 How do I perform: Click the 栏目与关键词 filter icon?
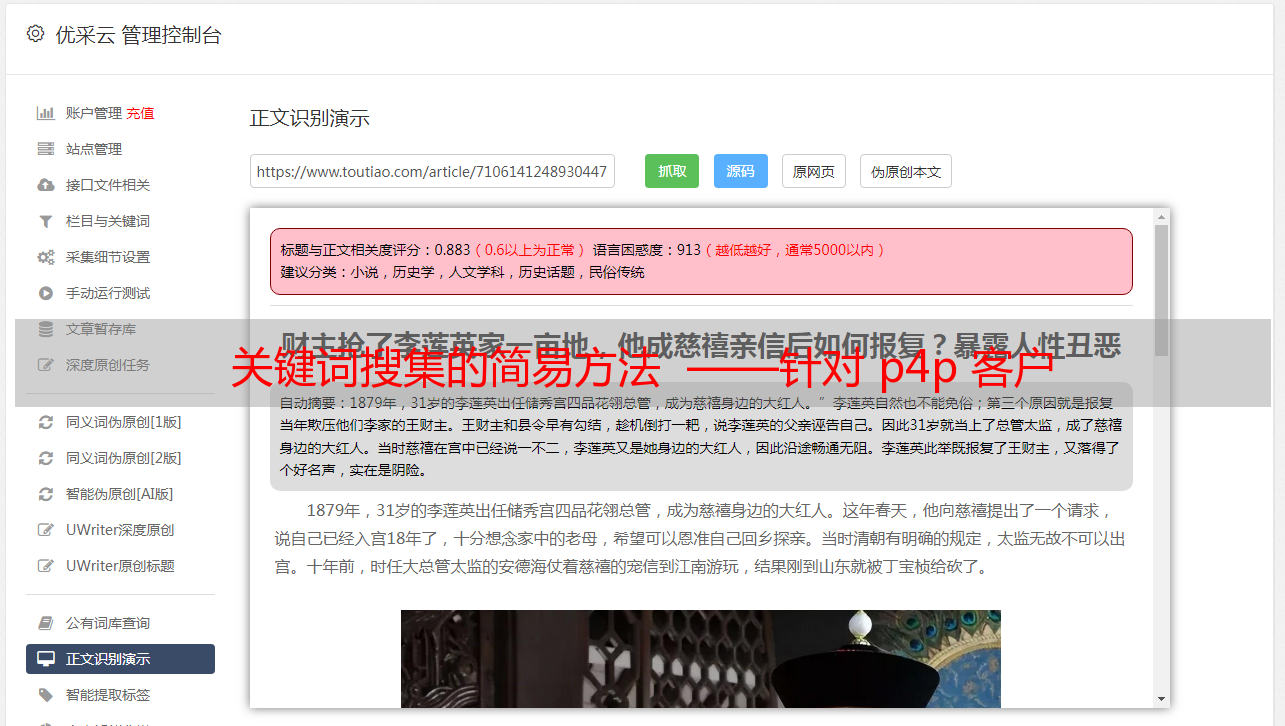pyautogui.click(x=45, y=221)
